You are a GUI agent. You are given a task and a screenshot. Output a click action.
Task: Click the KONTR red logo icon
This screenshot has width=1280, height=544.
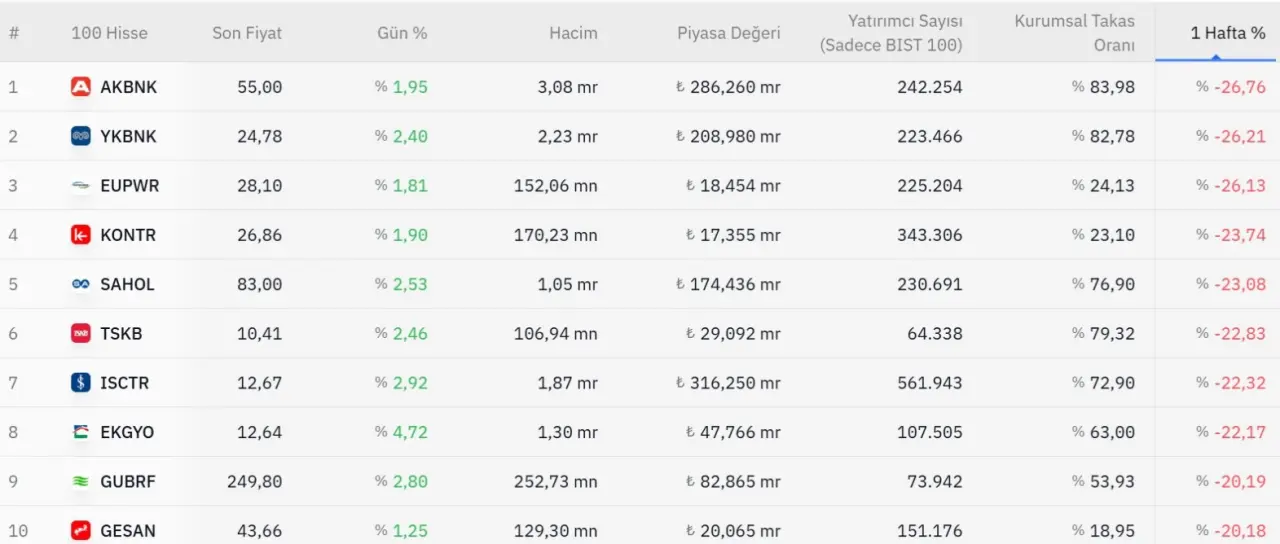pyautogui.click(x=81, y=235)
